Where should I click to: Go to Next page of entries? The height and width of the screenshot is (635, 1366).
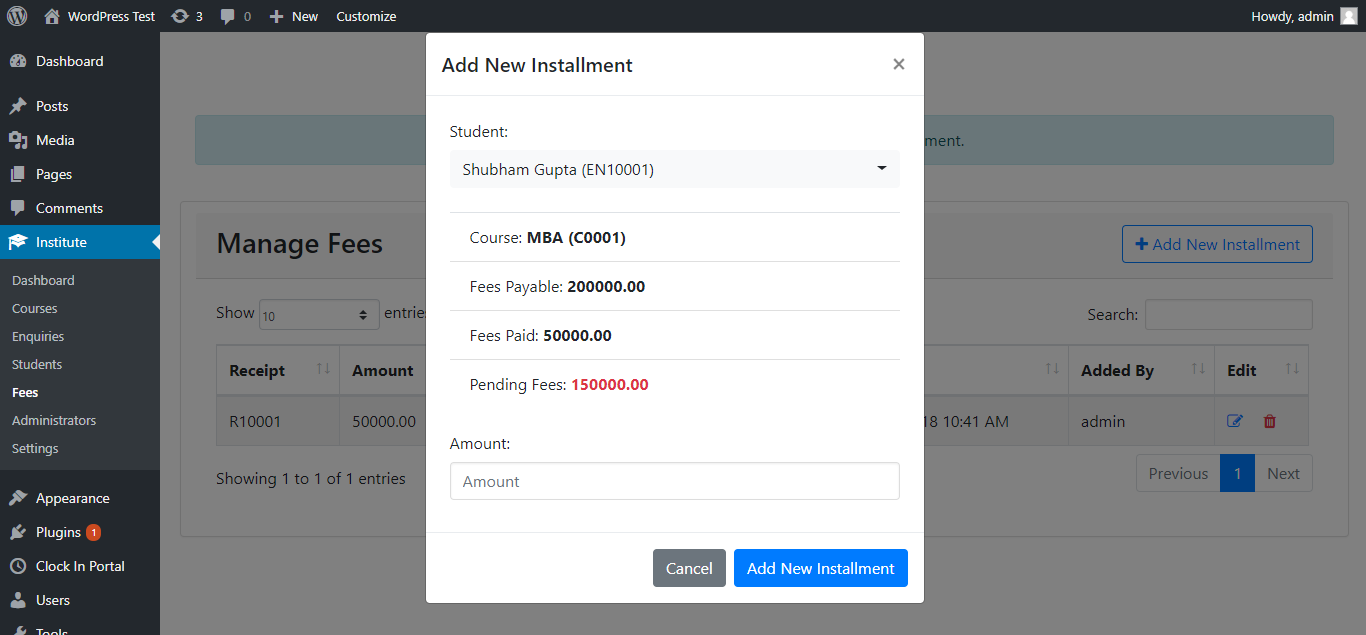1283,473
